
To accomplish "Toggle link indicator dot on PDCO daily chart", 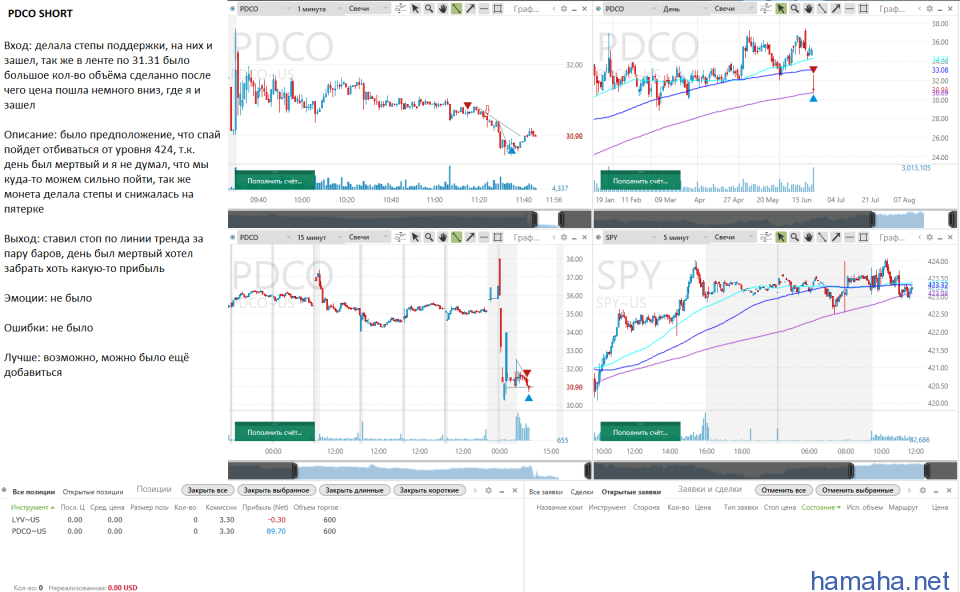I will (x=598, y=9).
